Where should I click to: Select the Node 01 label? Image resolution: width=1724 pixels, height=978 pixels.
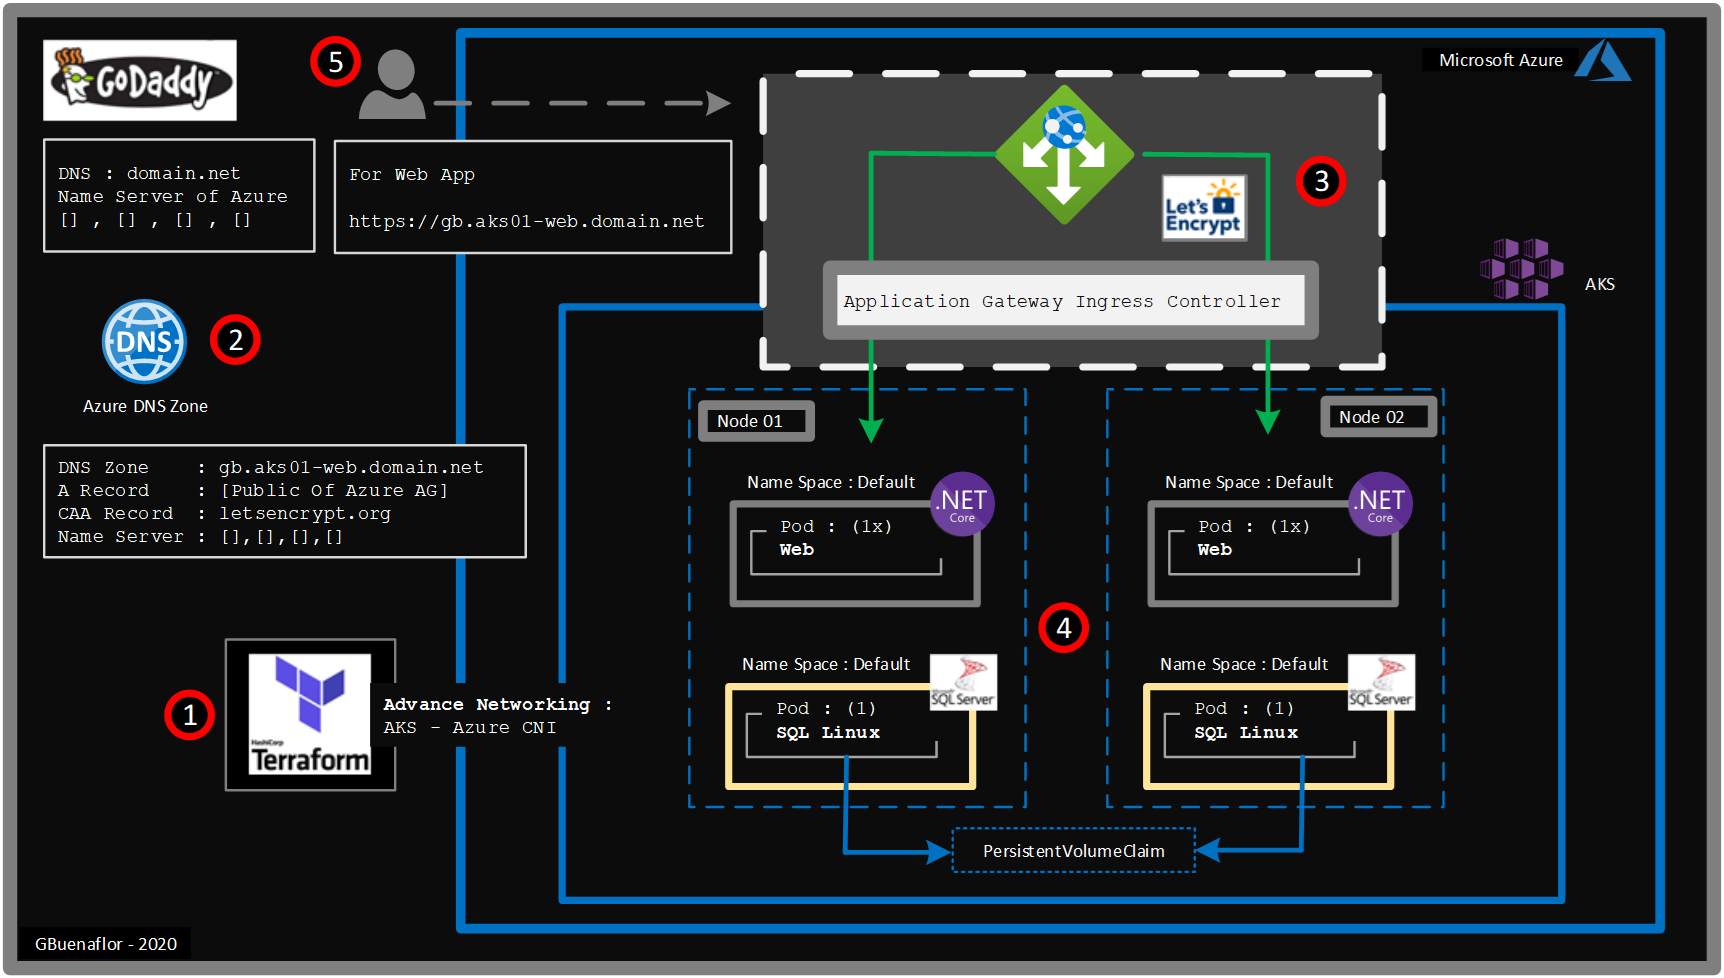[756, 421]
